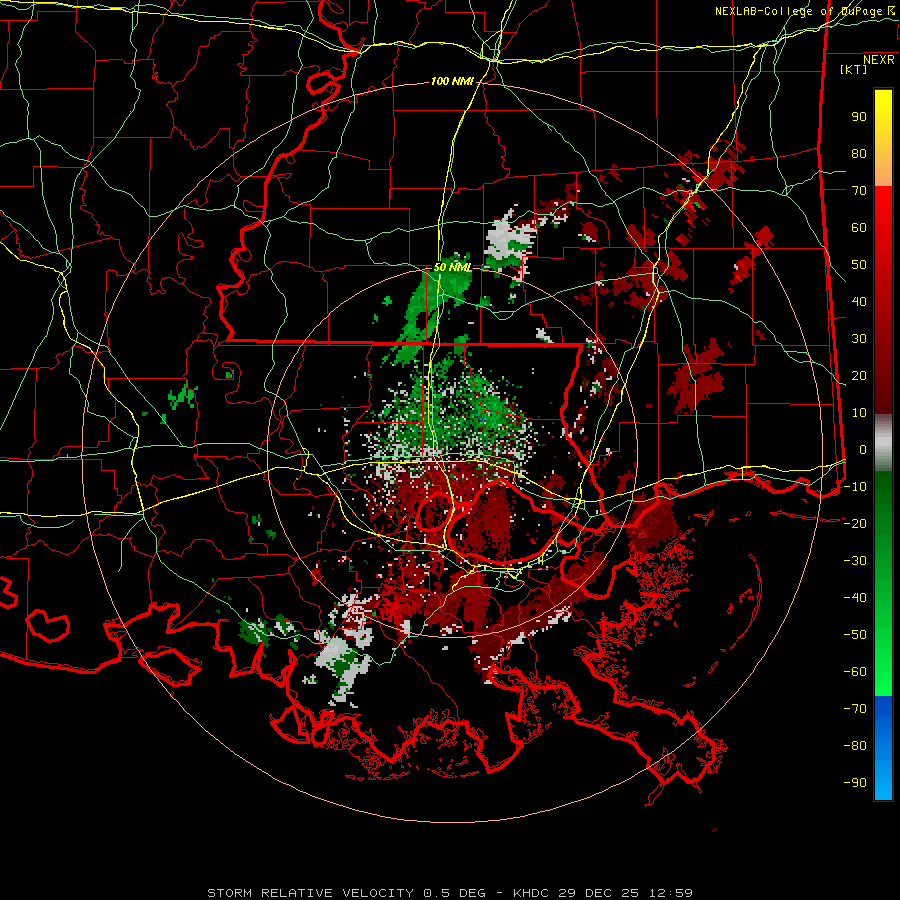Click the 60 value on the velocity scale
This screenshot has height=900, width=900.
(x=859, y=227)
